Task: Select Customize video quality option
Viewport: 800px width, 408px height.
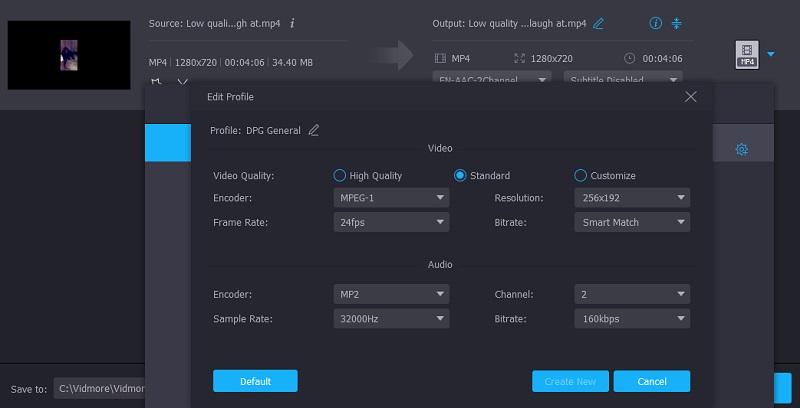Action: 581,175
